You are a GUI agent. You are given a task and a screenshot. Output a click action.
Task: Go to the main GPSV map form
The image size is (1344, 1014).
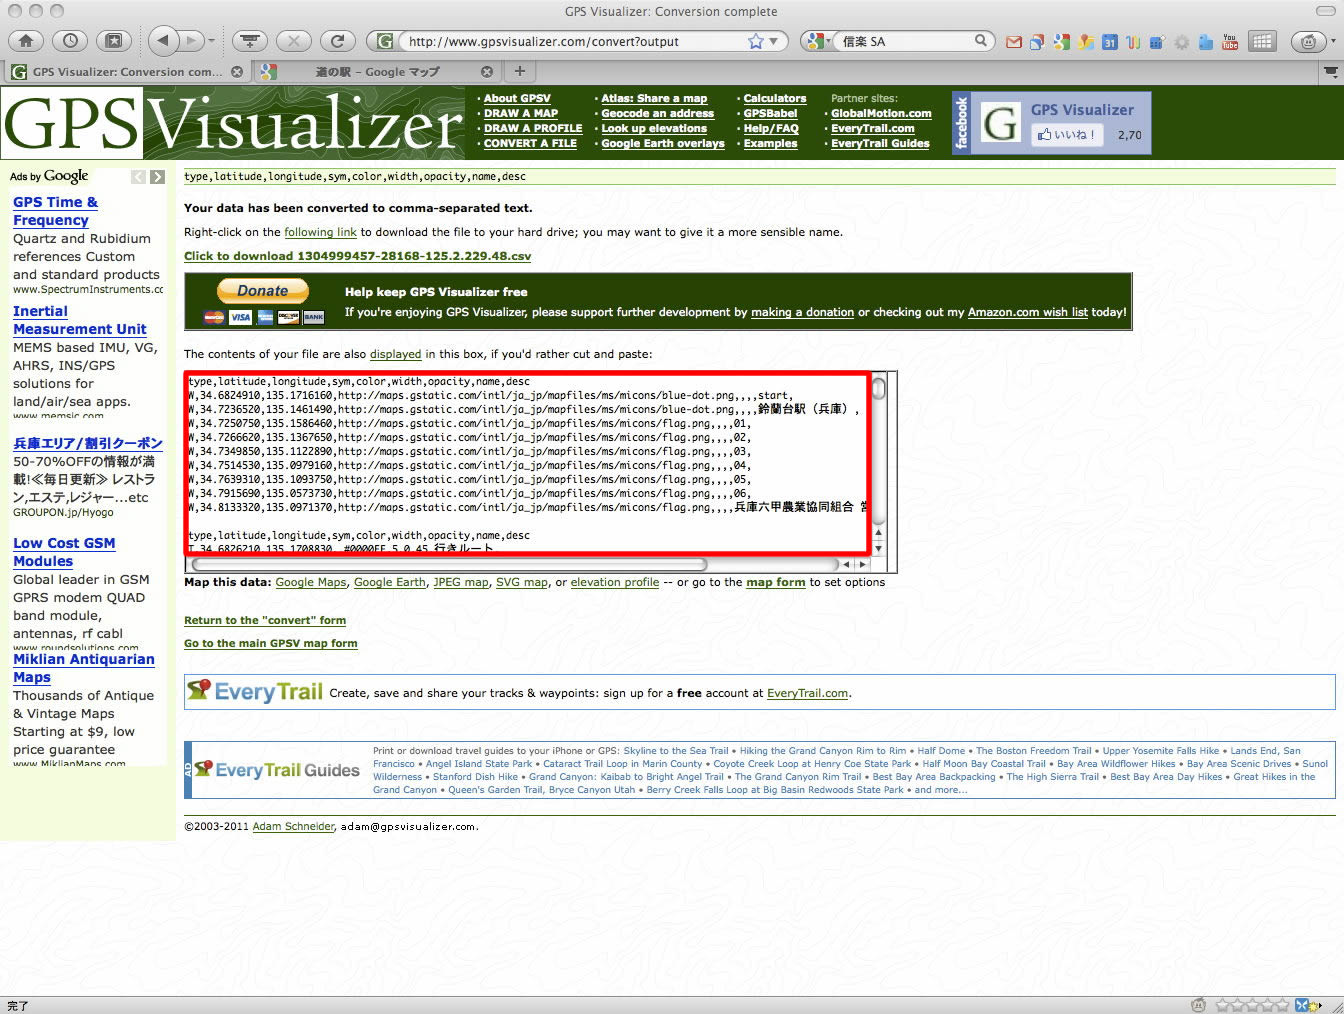tap(271, 643)
